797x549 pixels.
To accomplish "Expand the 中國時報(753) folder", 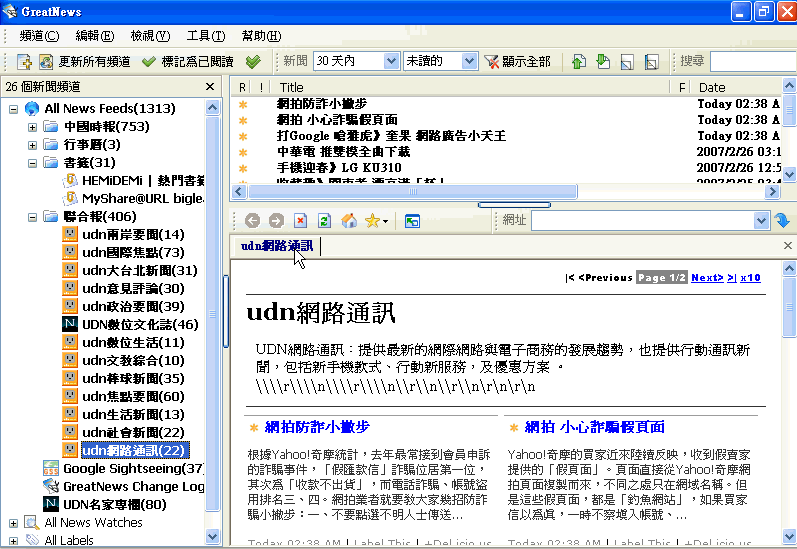I will pyautogui.click(x=33, y=127).
